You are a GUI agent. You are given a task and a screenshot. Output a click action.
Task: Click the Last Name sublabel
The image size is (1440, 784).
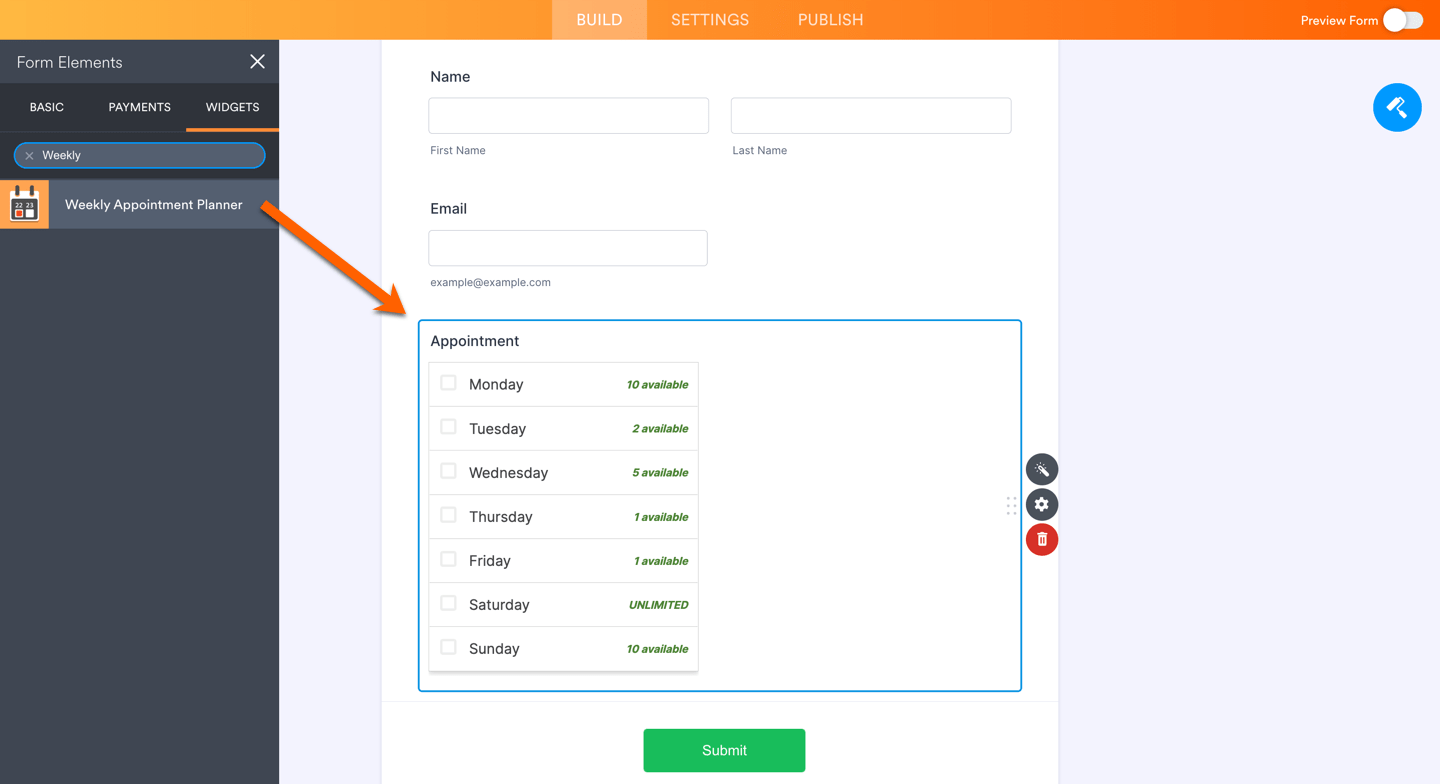pos(760,150)
